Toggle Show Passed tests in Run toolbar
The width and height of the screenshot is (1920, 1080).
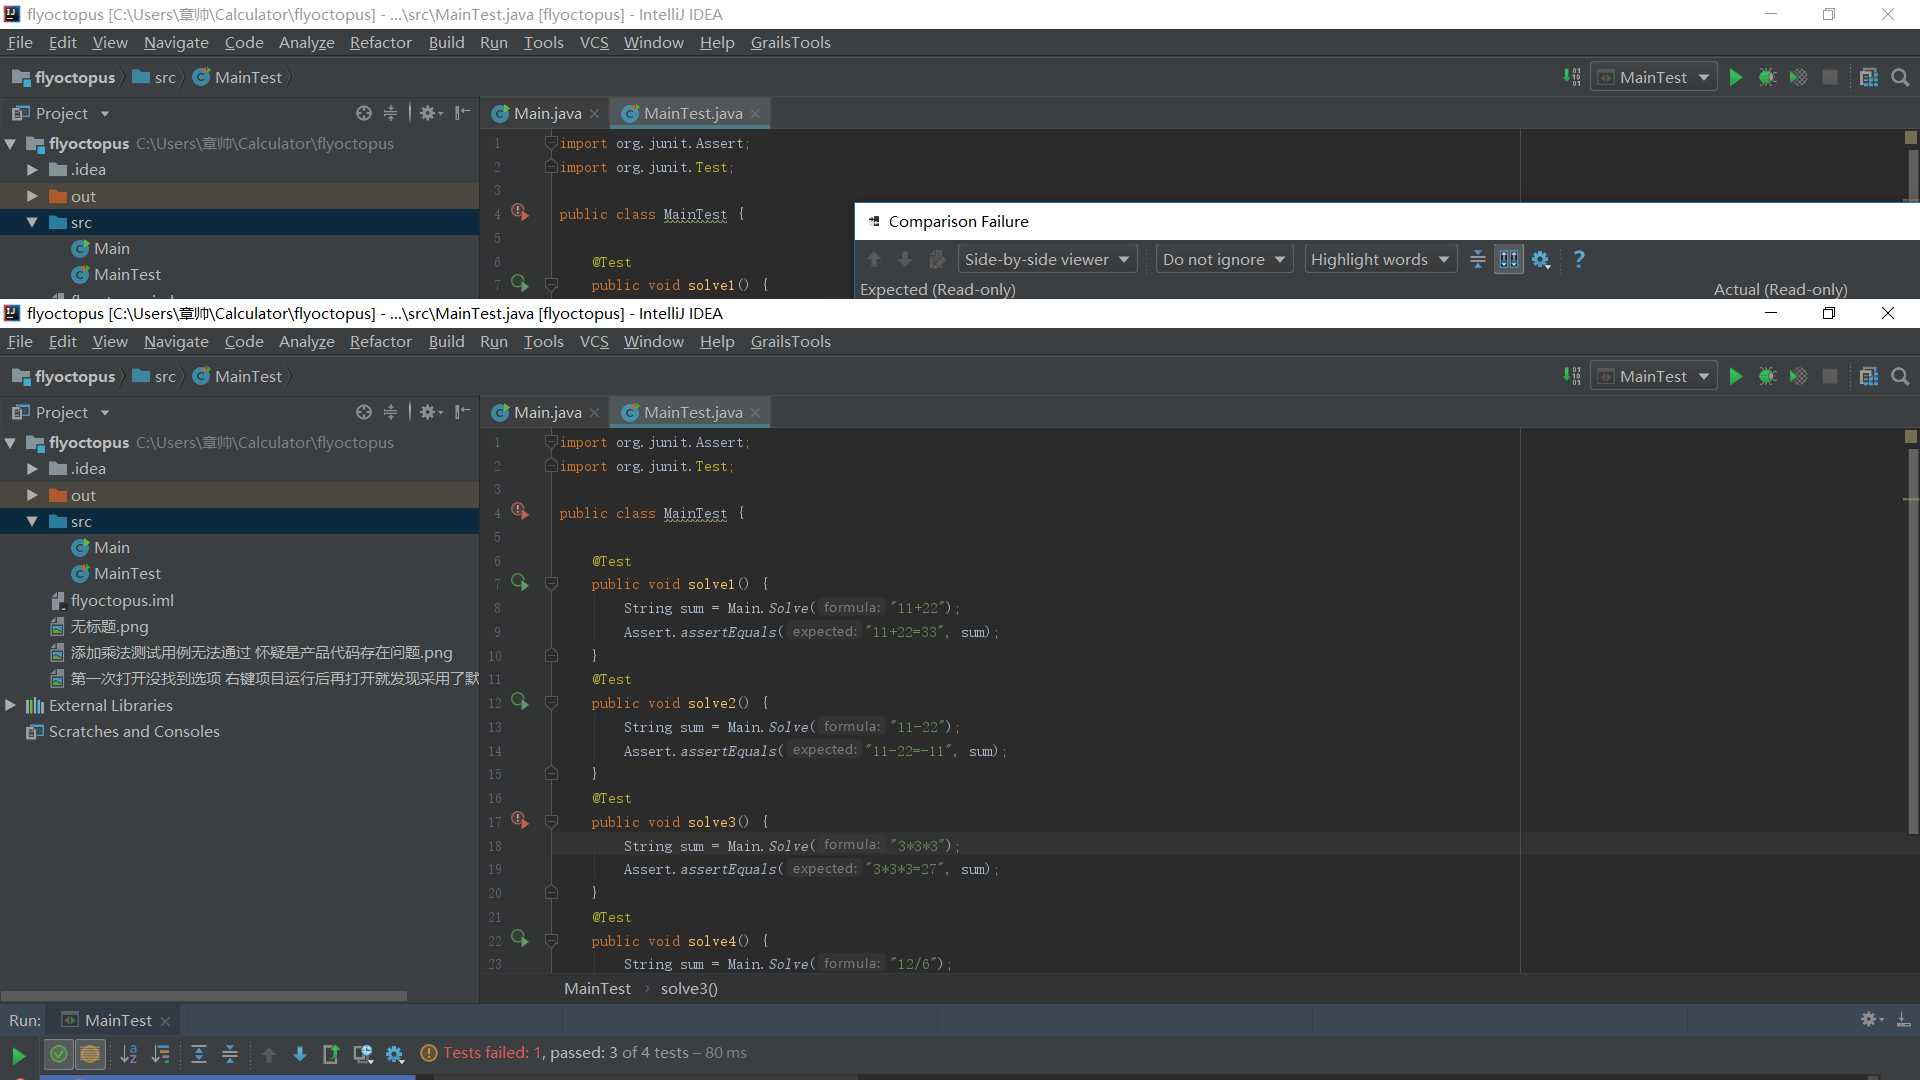59,1054
